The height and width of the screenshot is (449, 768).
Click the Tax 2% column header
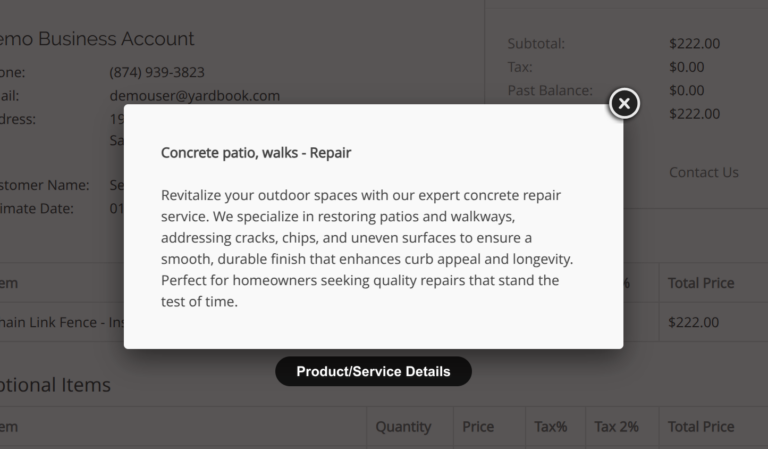click(x=616, y=427)
